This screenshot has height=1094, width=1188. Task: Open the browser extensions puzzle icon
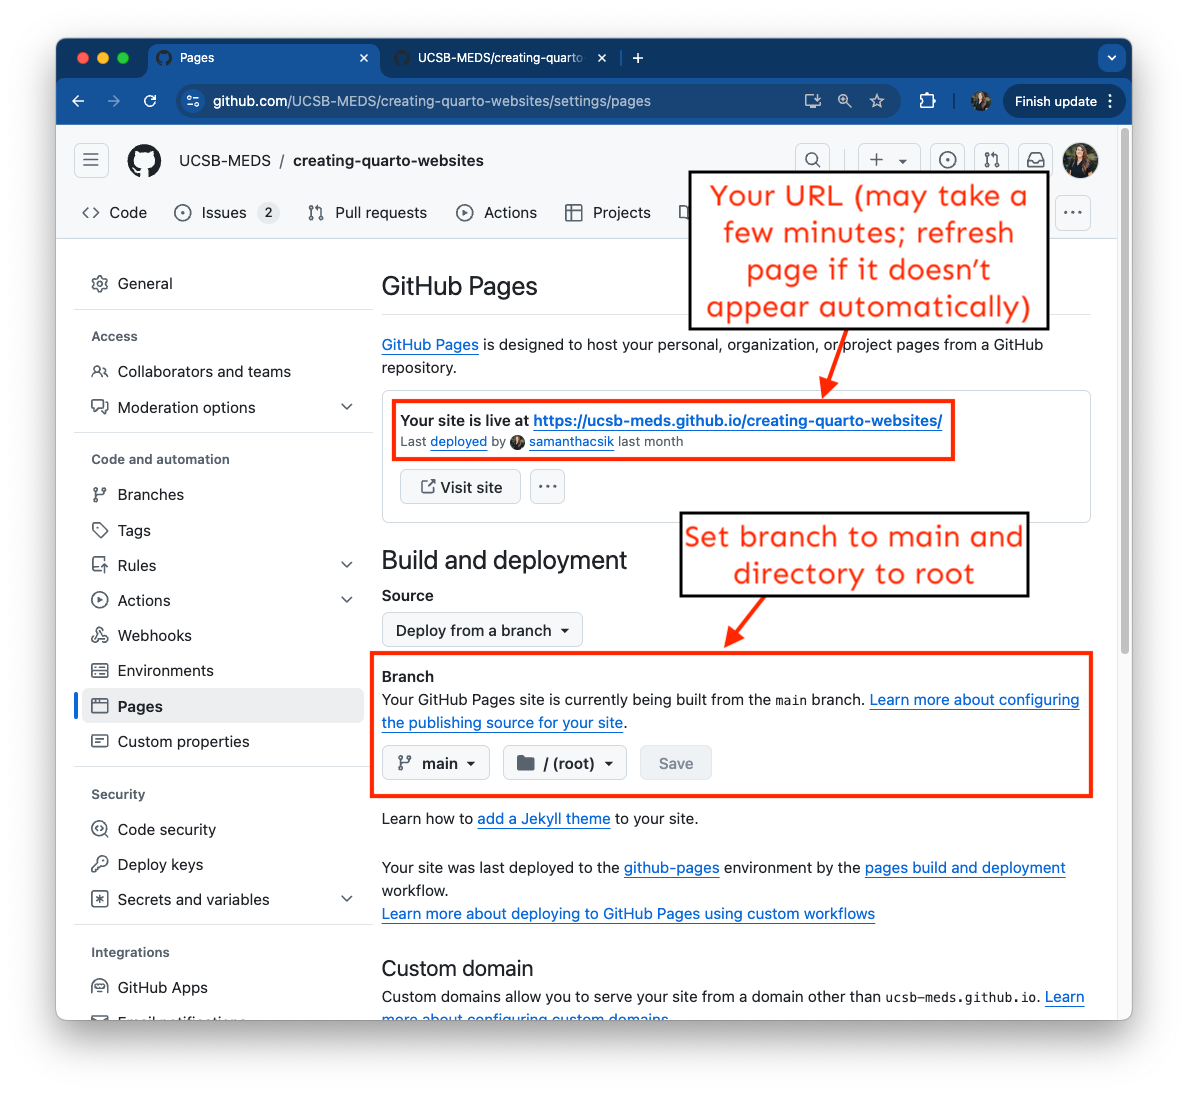pyautogui.click(x=927, y=101)
